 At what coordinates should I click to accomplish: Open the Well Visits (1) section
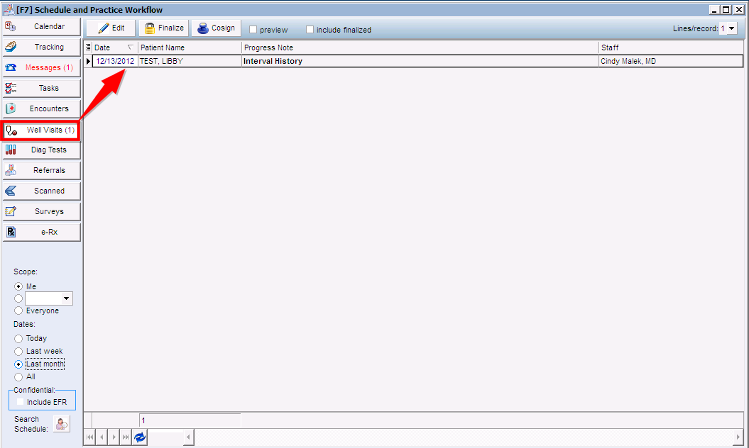(41, 130)
